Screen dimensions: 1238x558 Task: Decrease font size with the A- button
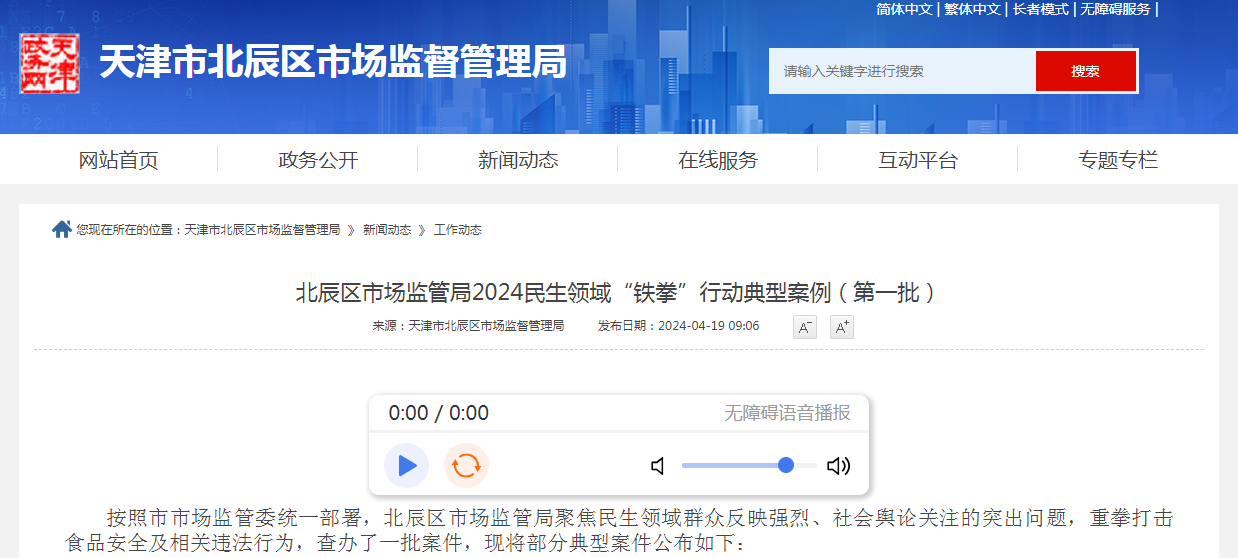coord(805,327)
